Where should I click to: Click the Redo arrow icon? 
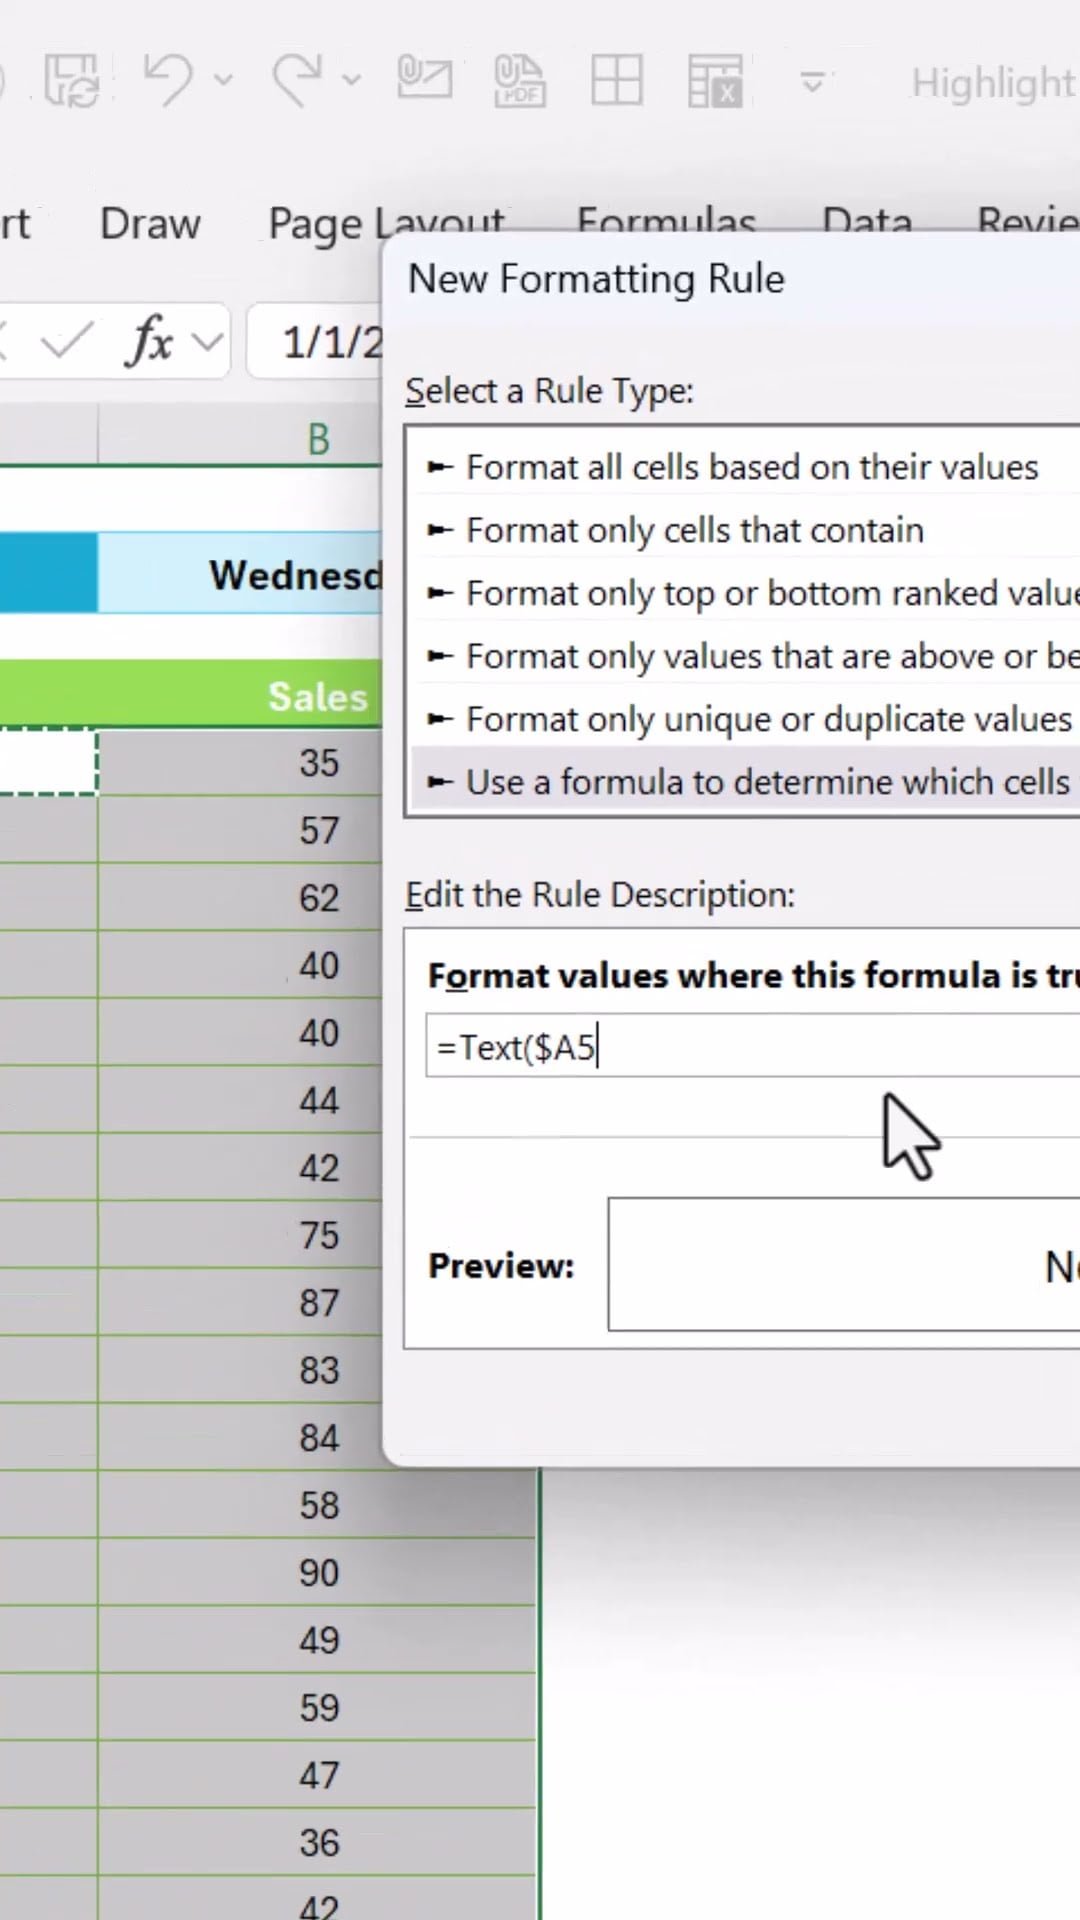click(297, 80)
